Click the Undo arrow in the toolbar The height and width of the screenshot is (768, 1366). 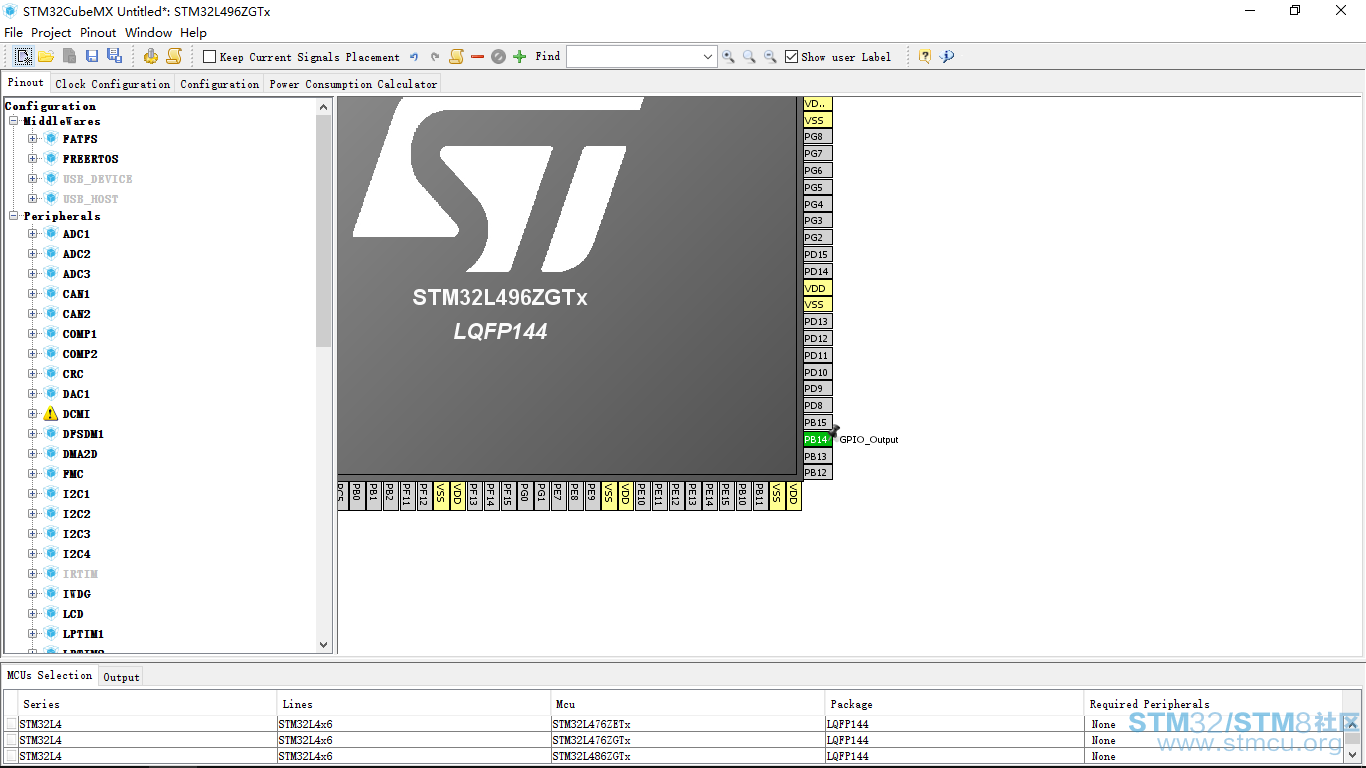414,57
